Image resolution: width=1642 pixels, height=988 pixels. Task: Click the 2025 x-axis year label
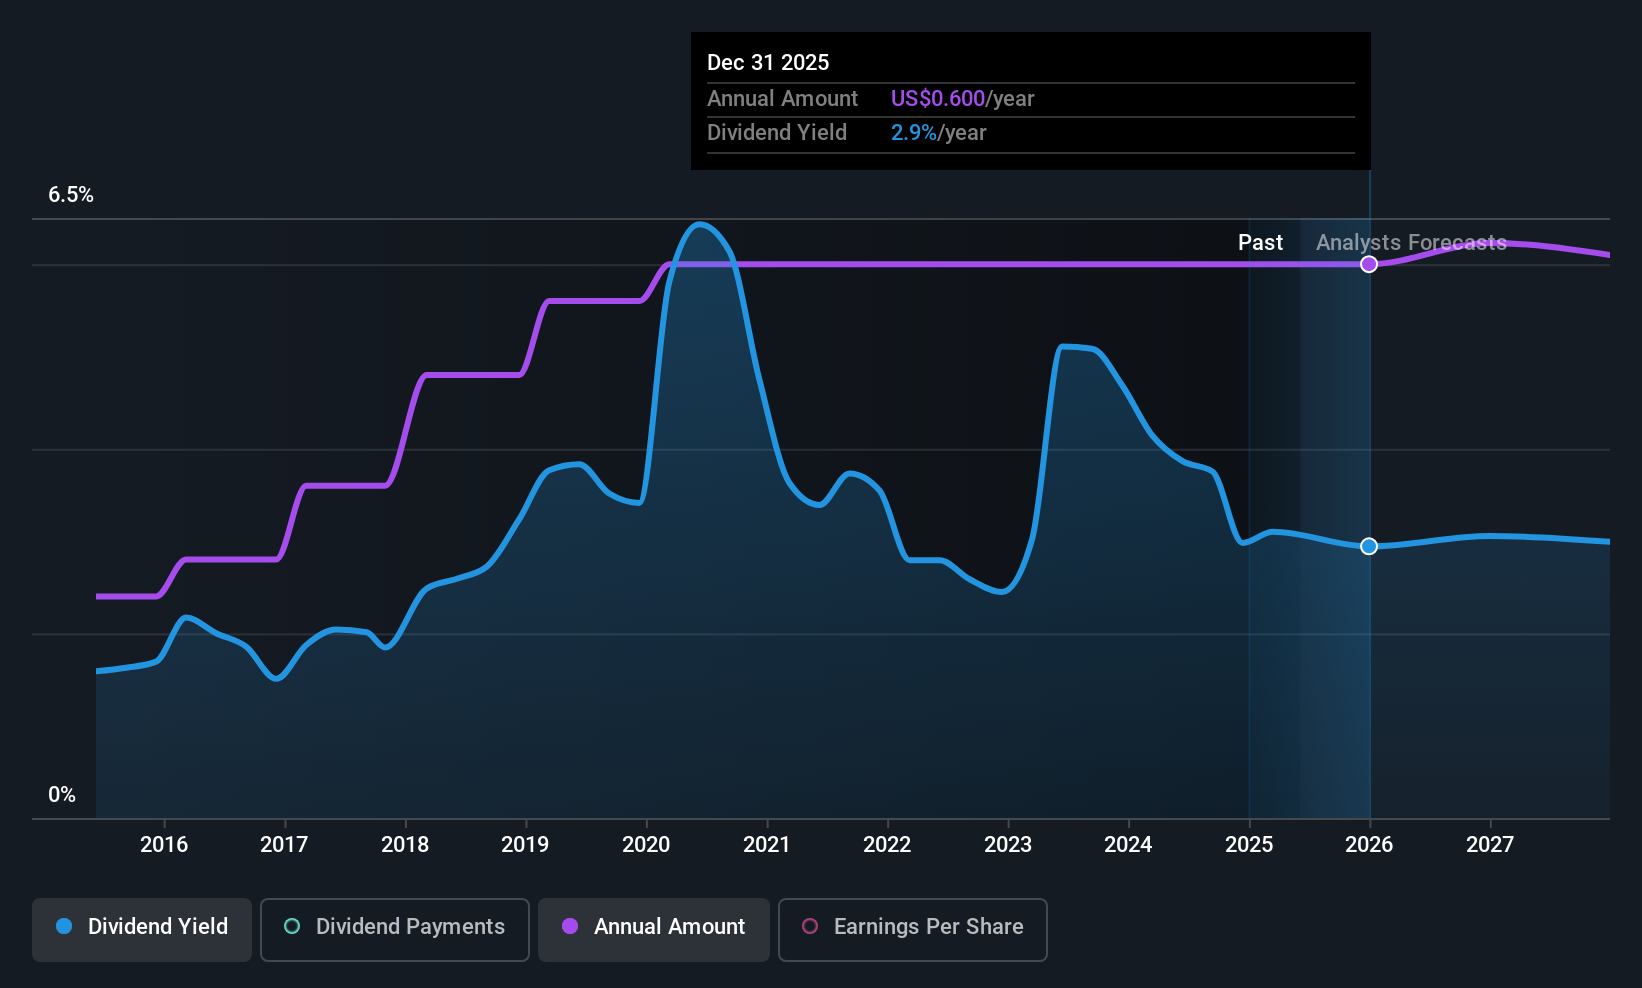[1249, 845]
